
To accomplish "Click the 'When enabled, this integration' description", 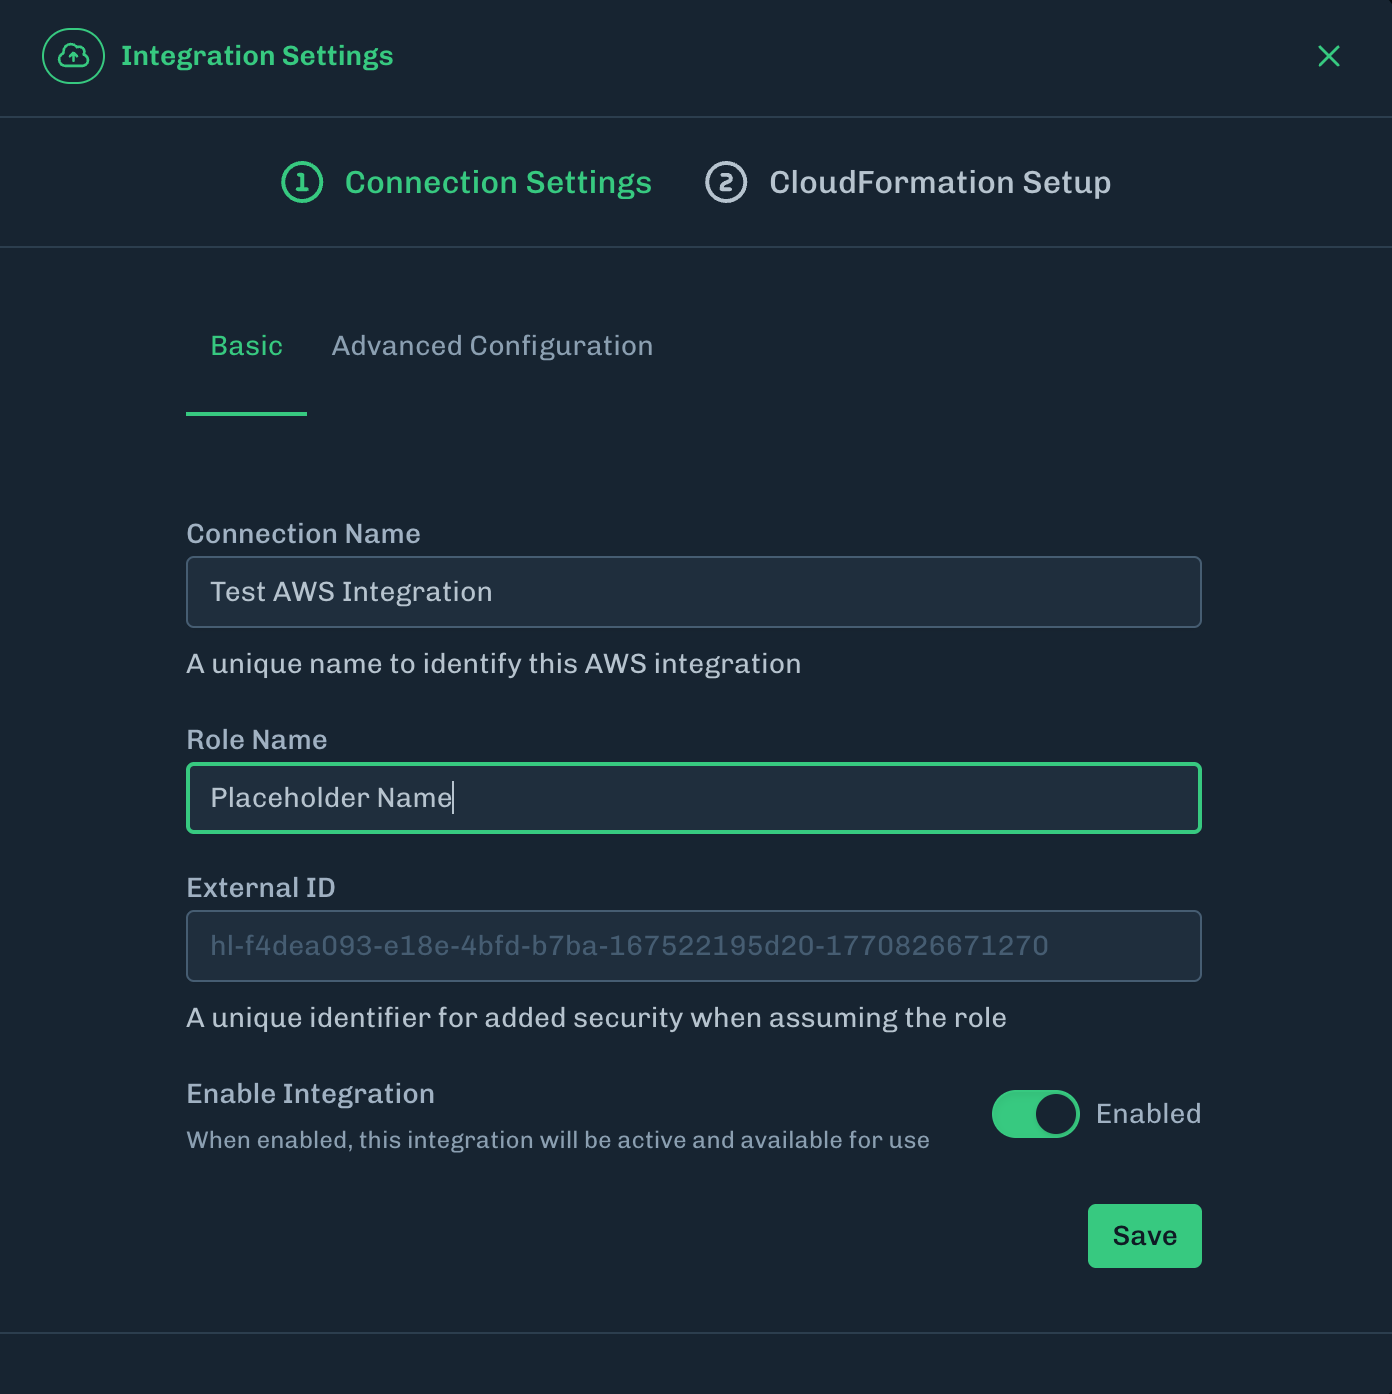I will click(558, 1140).
